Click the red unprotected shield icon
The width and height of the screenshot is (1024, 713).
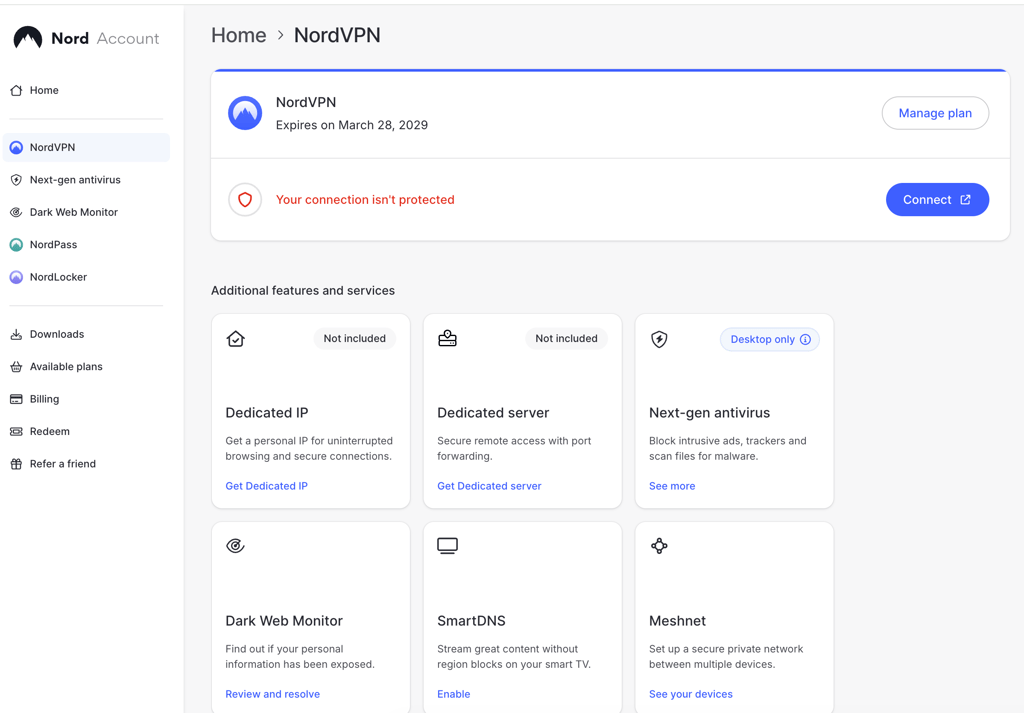245,200
